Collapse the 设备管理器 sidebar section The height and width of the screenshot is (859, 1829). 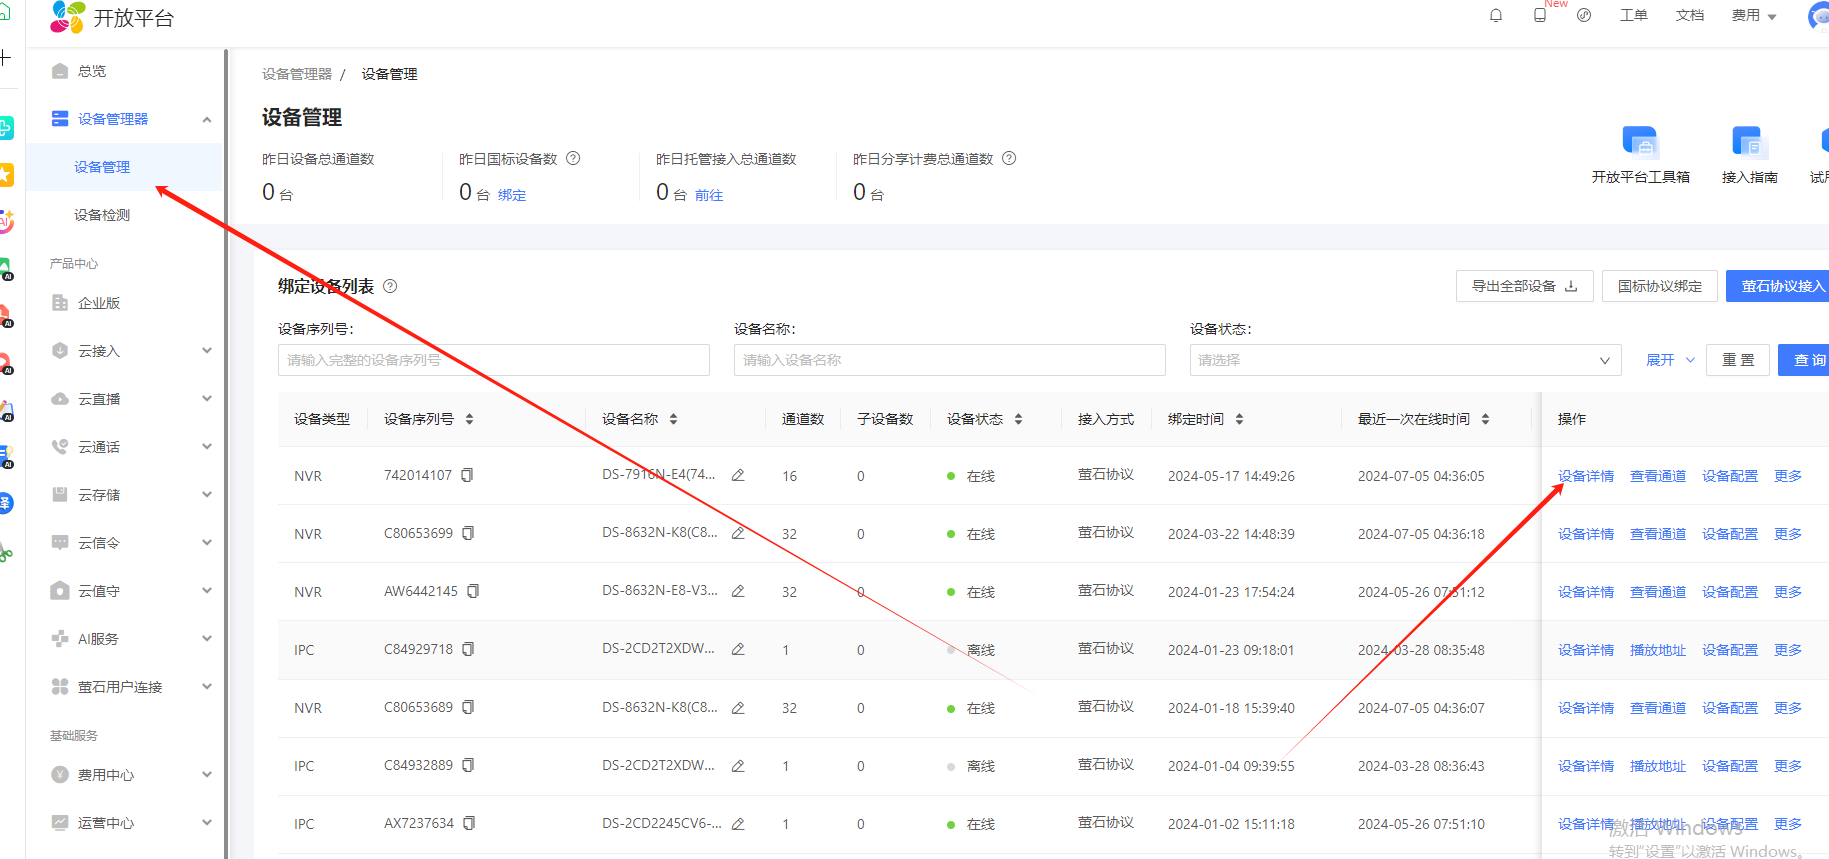(x=207, y=119)
